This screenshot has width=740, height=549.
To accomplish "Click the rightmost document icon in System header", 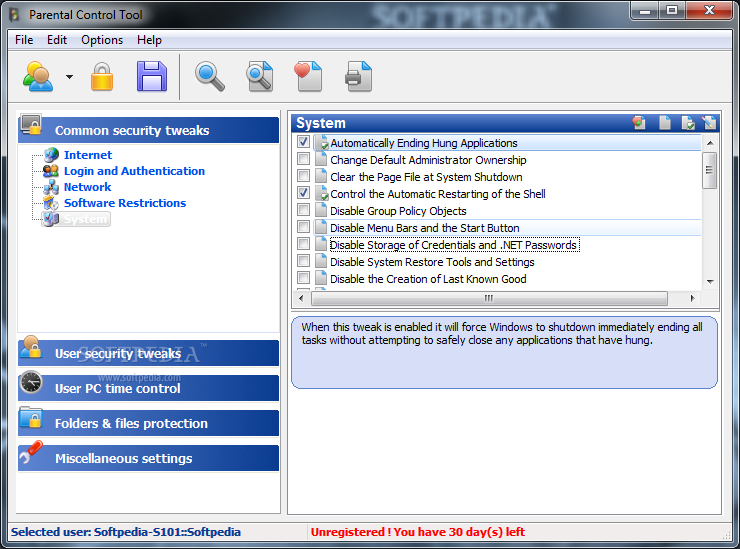I will pyautogui.click(x=709, y=123).
